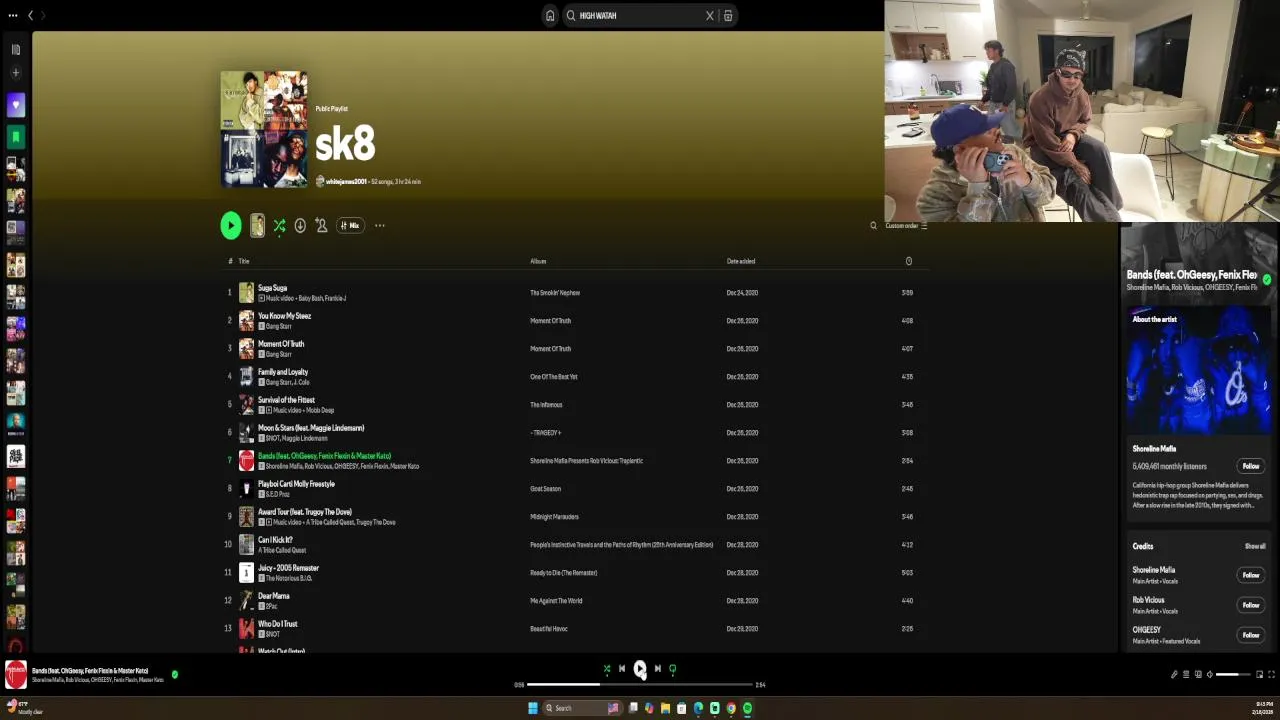Follow Shoreline Mafia in About the artist card

pos(1251,466)
